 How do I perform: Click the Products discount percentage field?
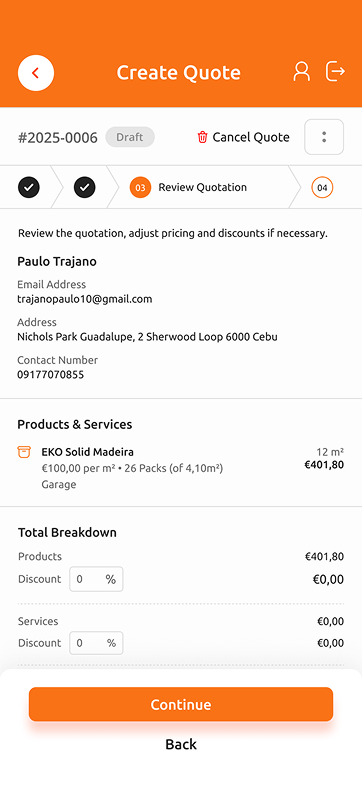pos(96,579)
